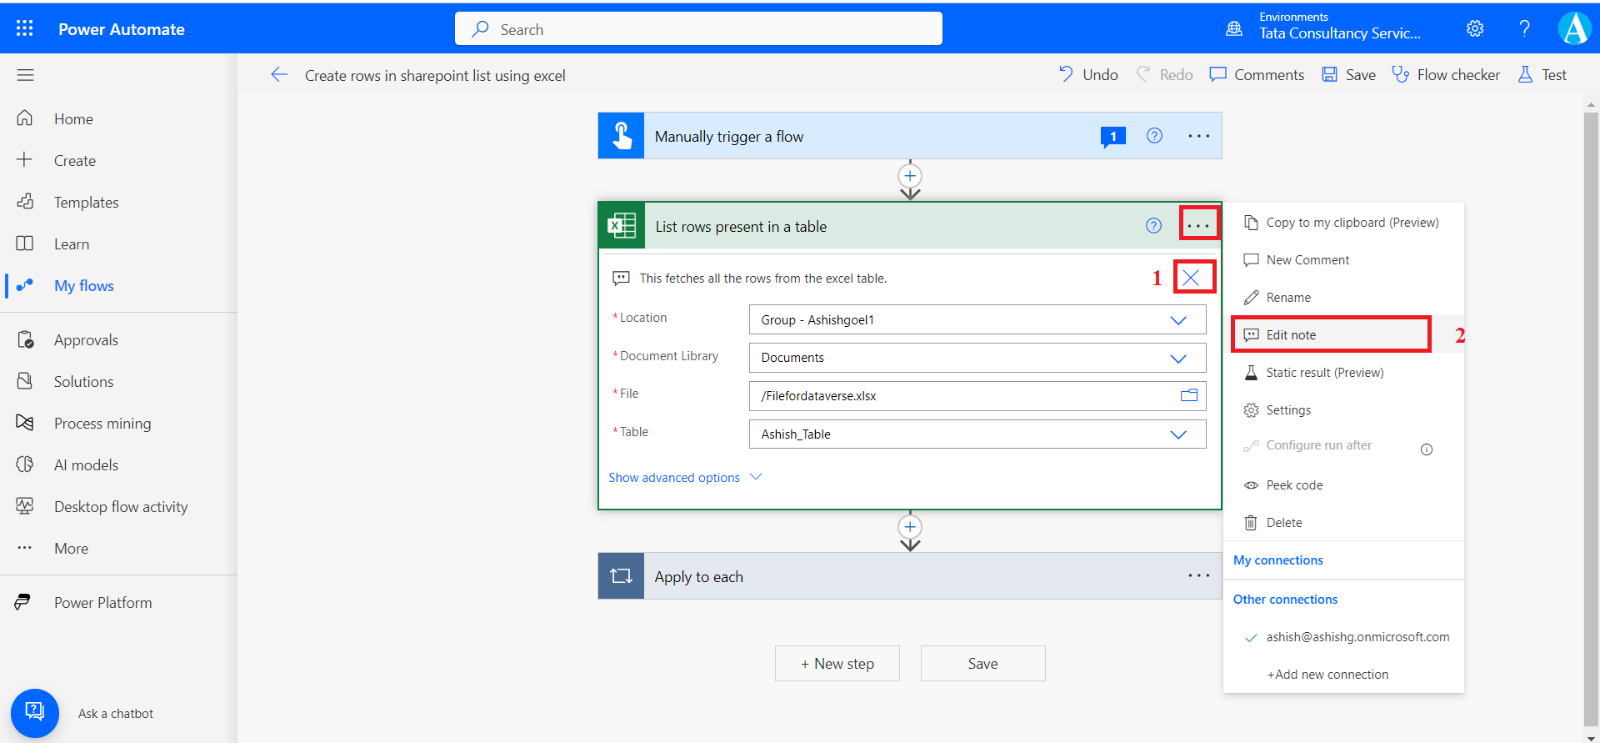Image resolution: width=1600 pixels, height=743 pixels.
Task: Expand the Location dropdown
Action: (1178, 320)
